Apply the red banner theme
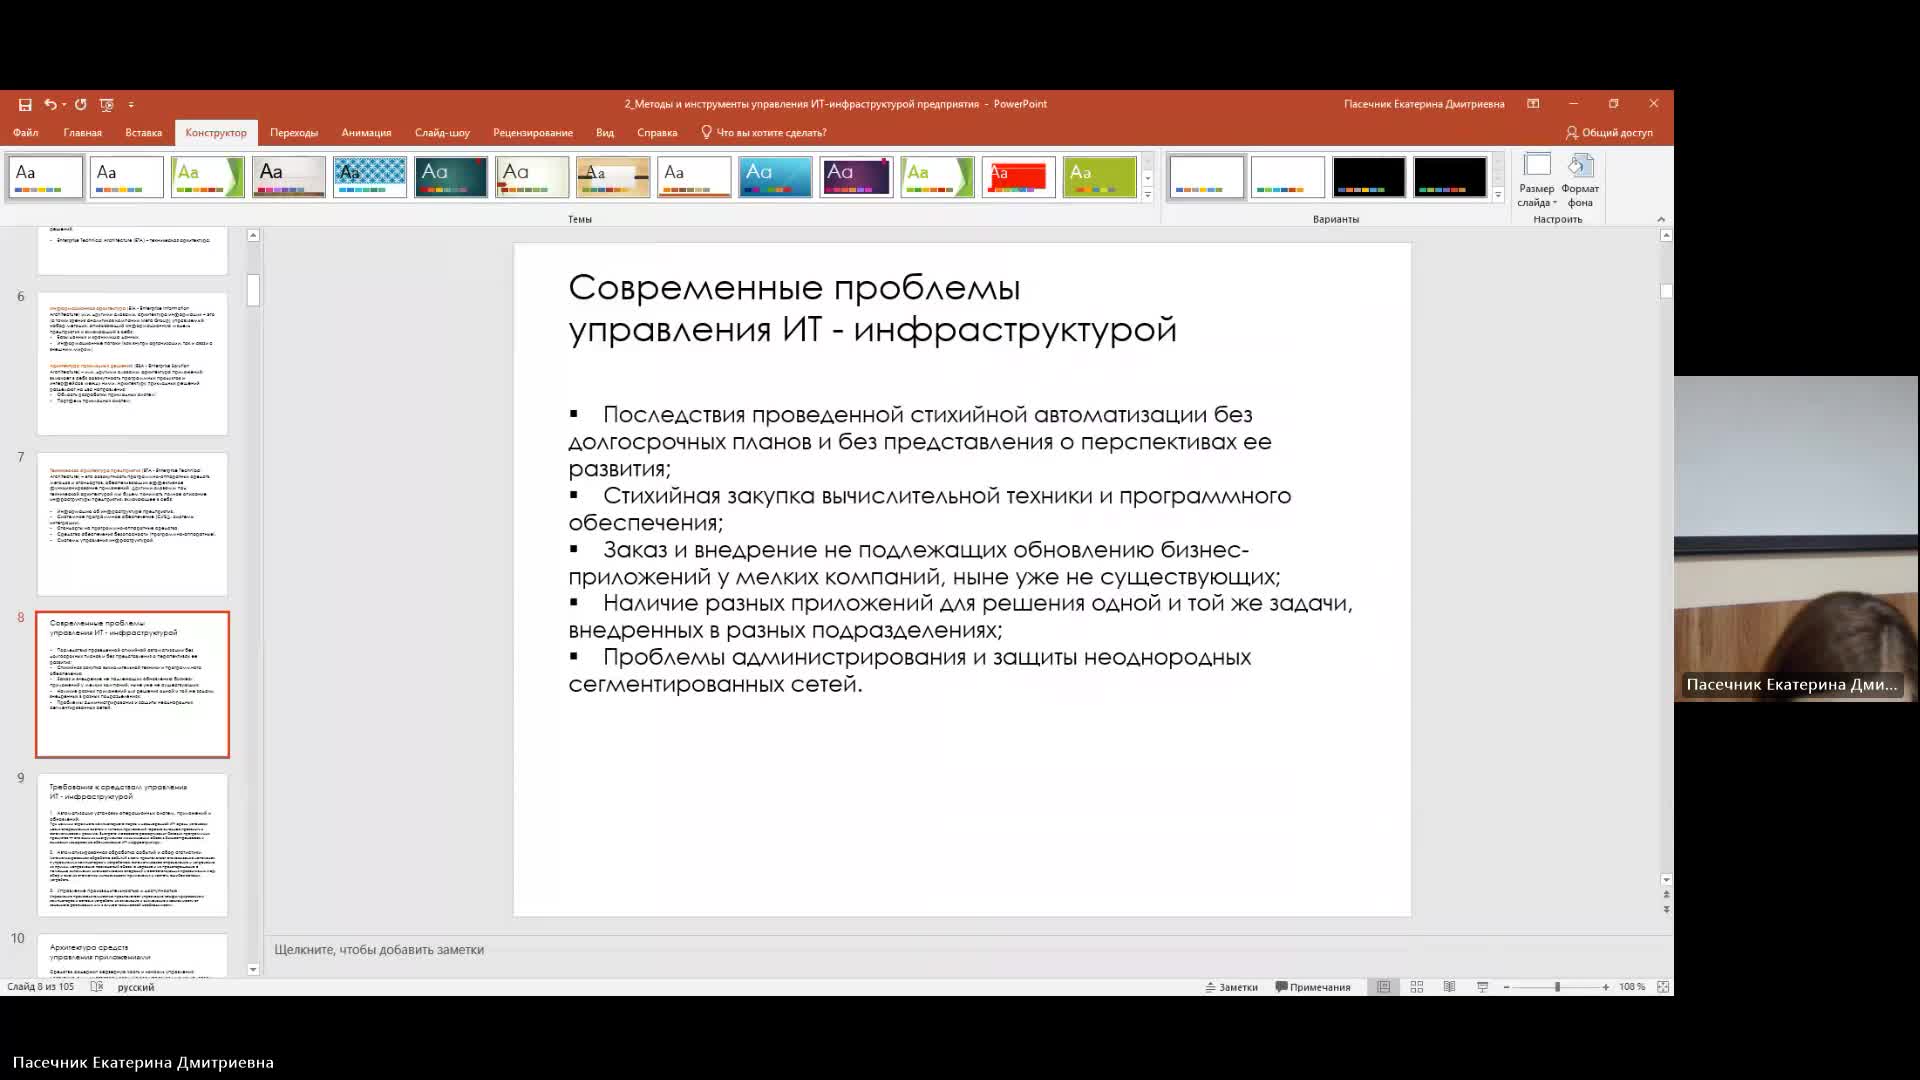Image resolution: width=1920 pixels, height=1080 pixels. 1018,177
